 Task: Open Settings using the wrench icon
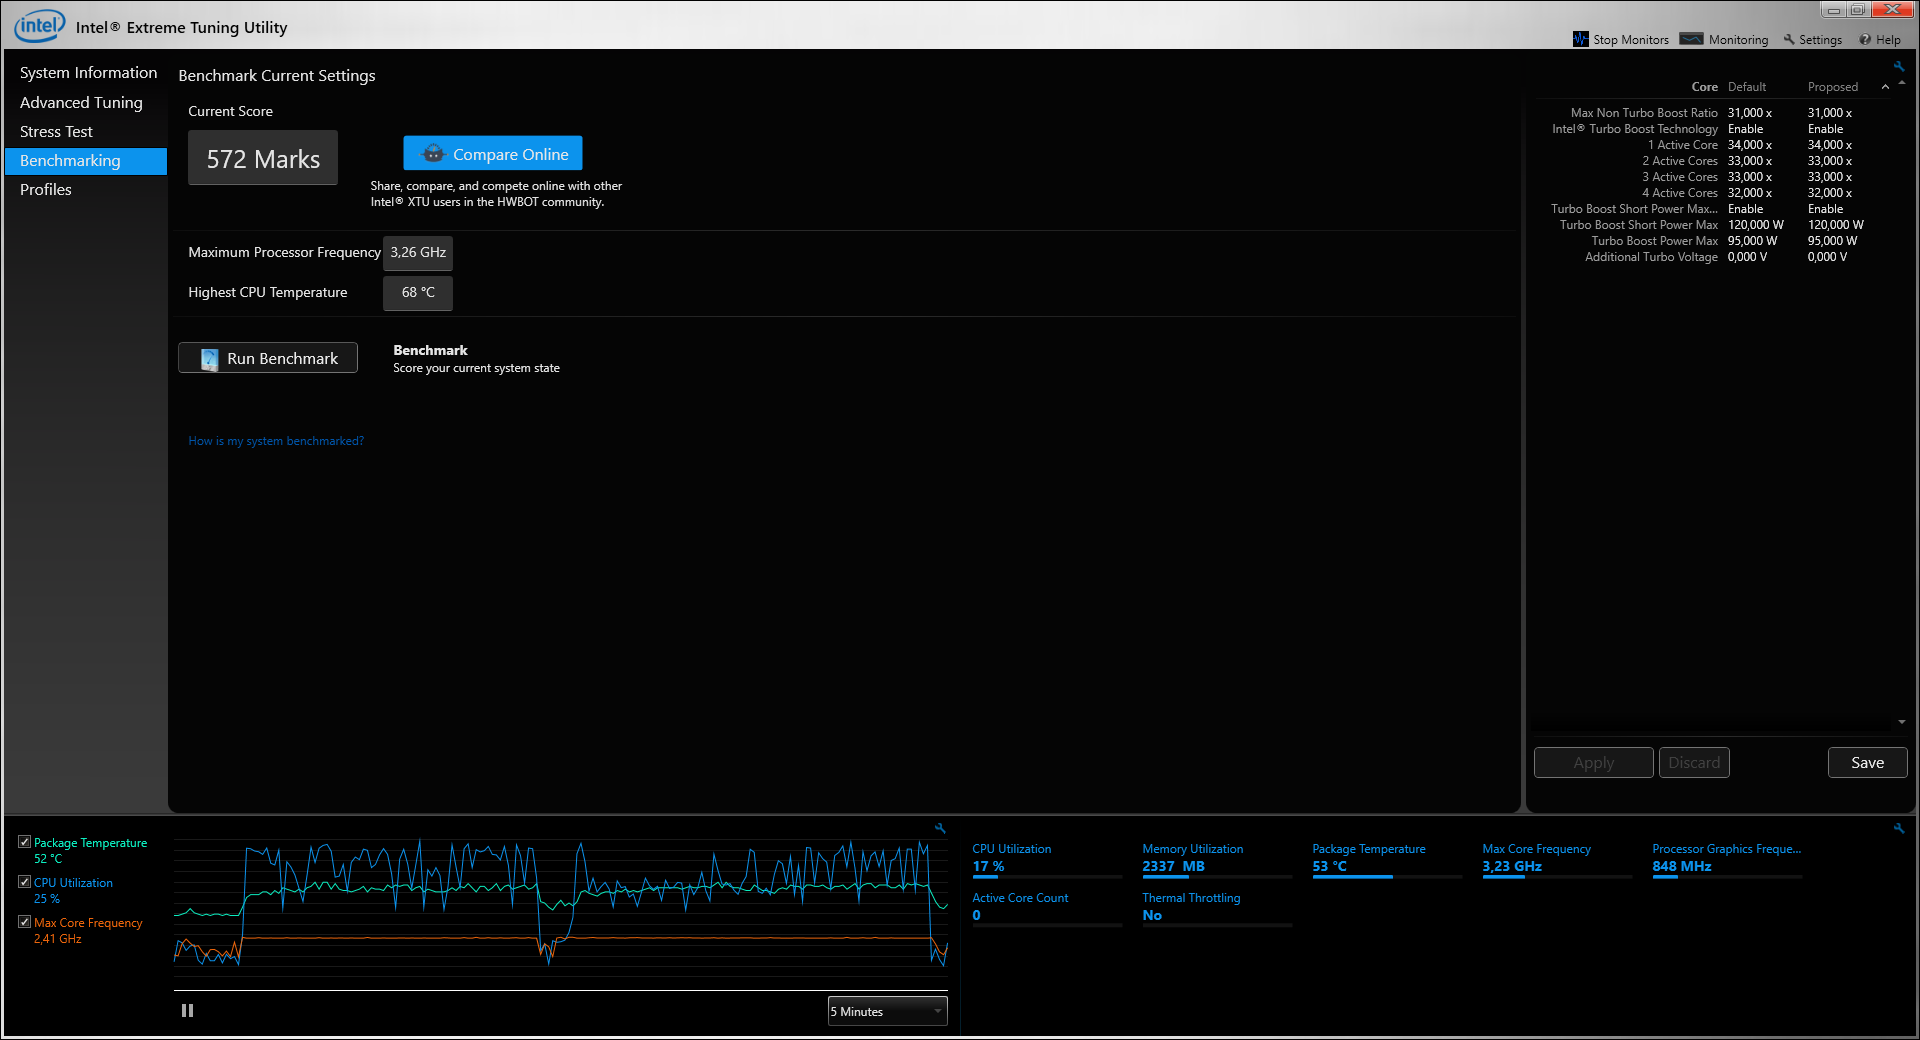[1789, 40]
